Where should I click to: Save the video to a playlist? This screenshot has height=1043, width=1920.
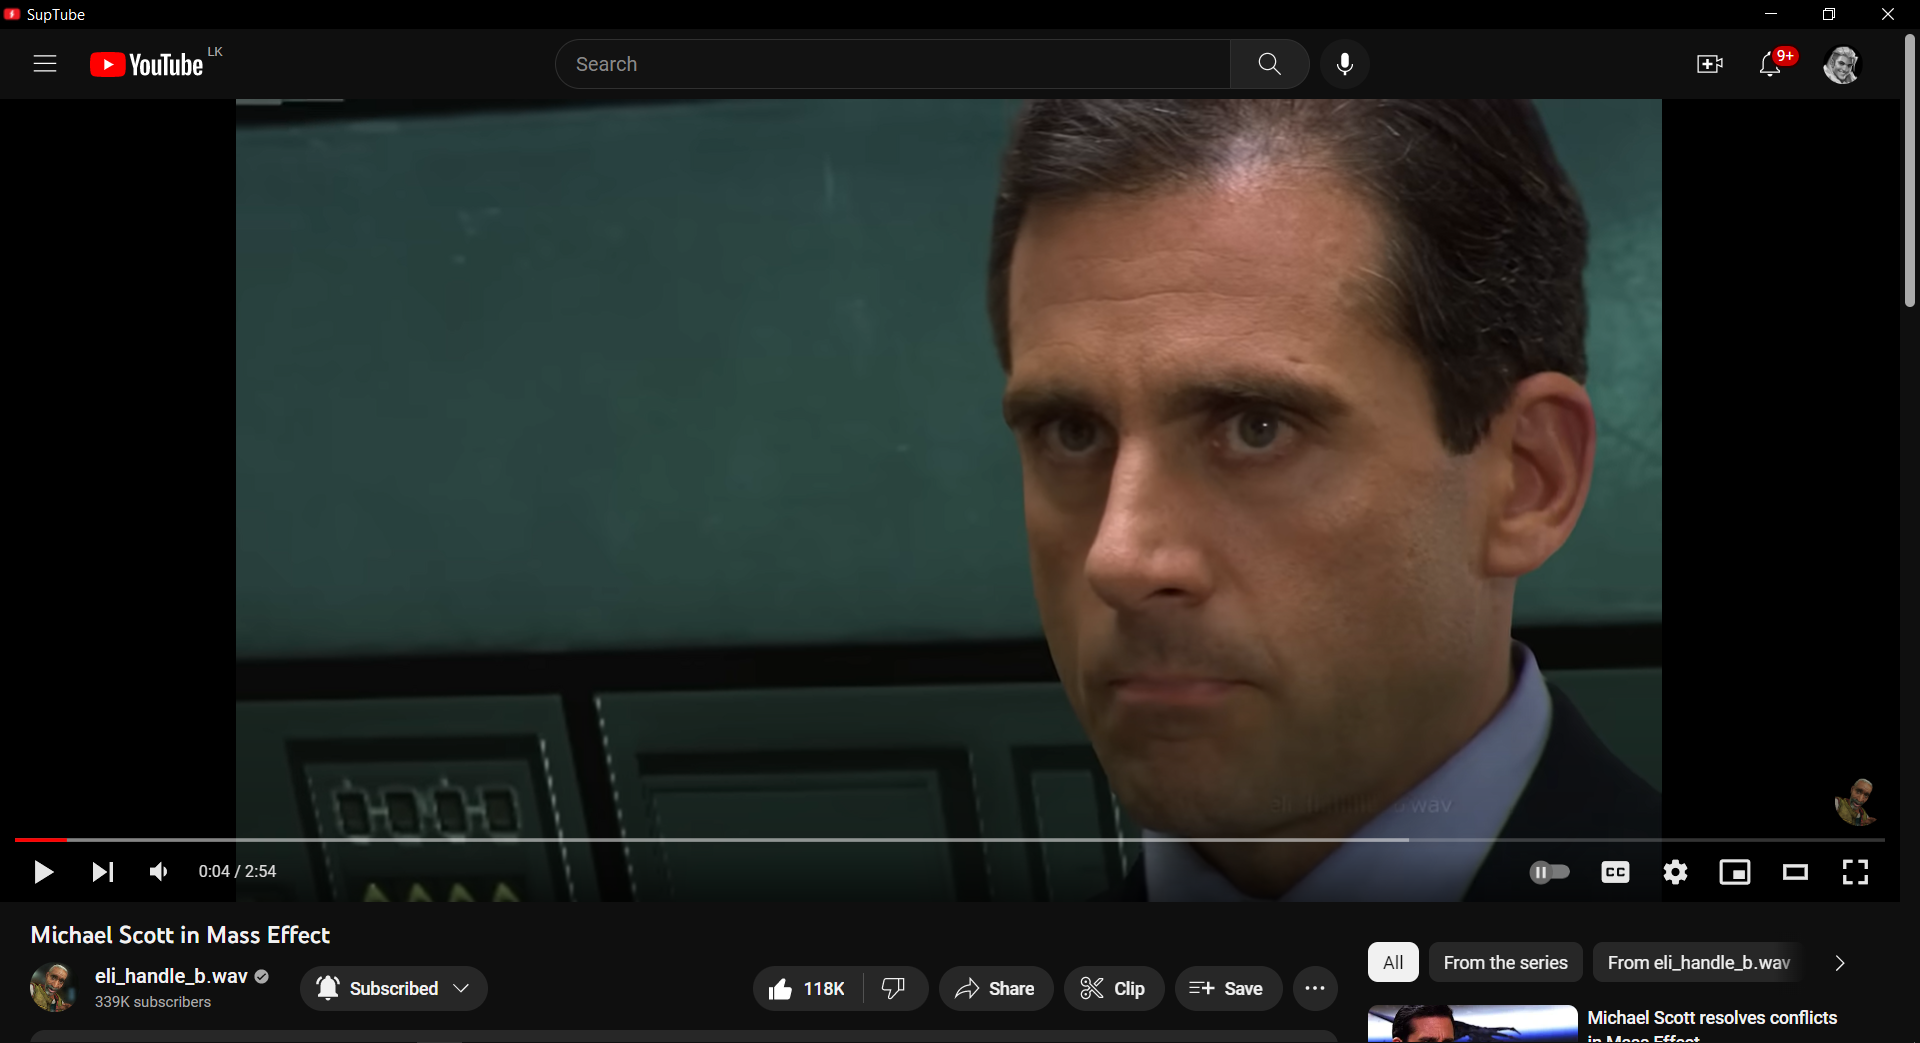pos(1228,989)
